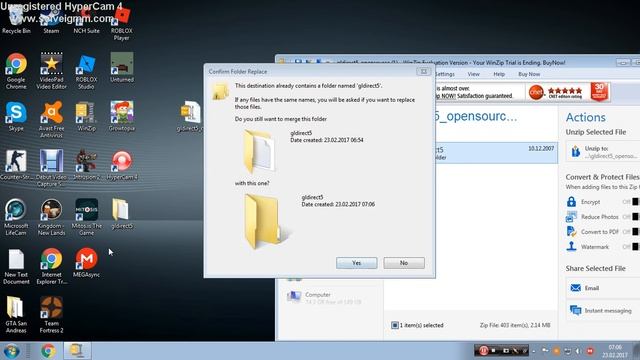Open the View menu in WinZip
Screen dimensions: 640x360
click(473, 74)
